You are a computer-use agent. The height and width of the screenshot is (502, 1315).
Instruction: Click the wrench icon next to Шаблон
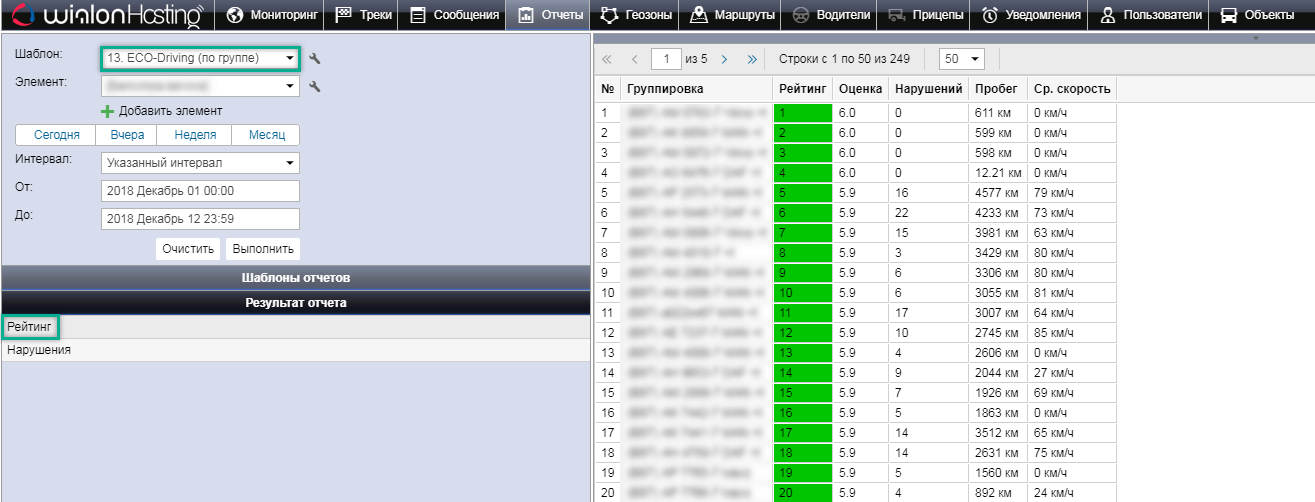315,59
